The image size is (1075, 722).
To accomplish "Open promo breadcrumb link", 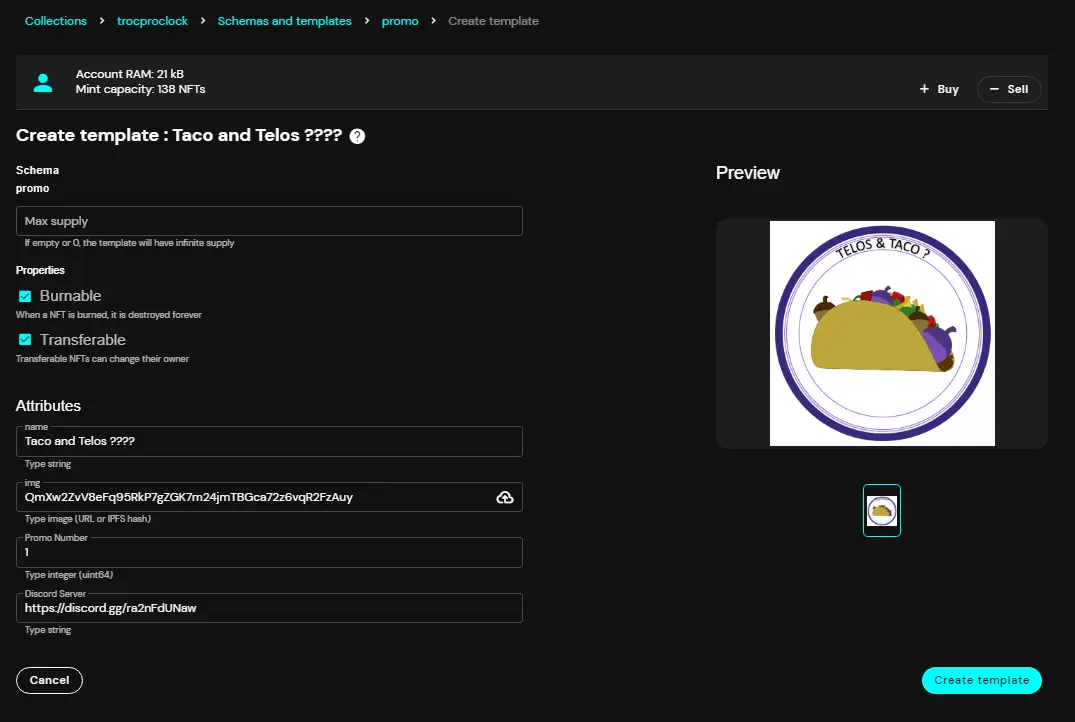I will coord(400,21).
